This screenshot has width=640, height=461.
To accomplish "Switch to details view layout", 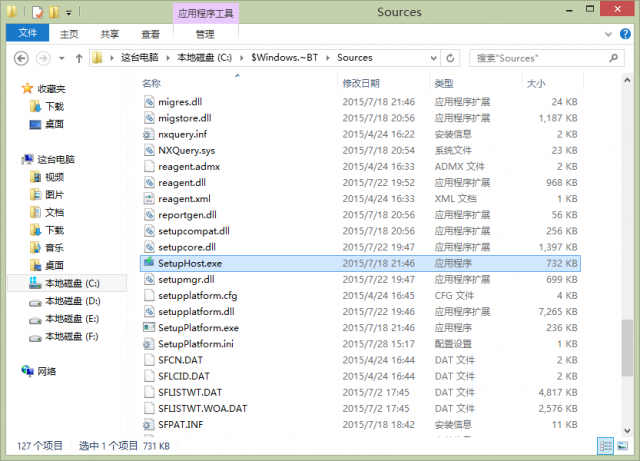I will [605, 446].
